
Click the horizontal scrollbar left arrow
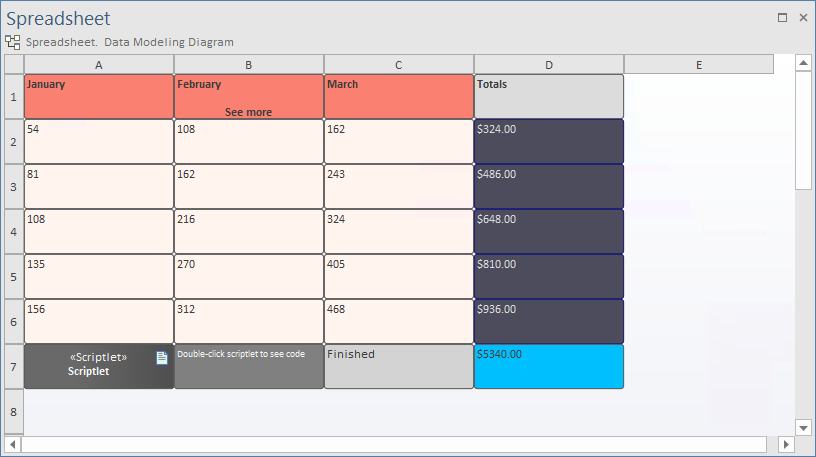(13, 443)
